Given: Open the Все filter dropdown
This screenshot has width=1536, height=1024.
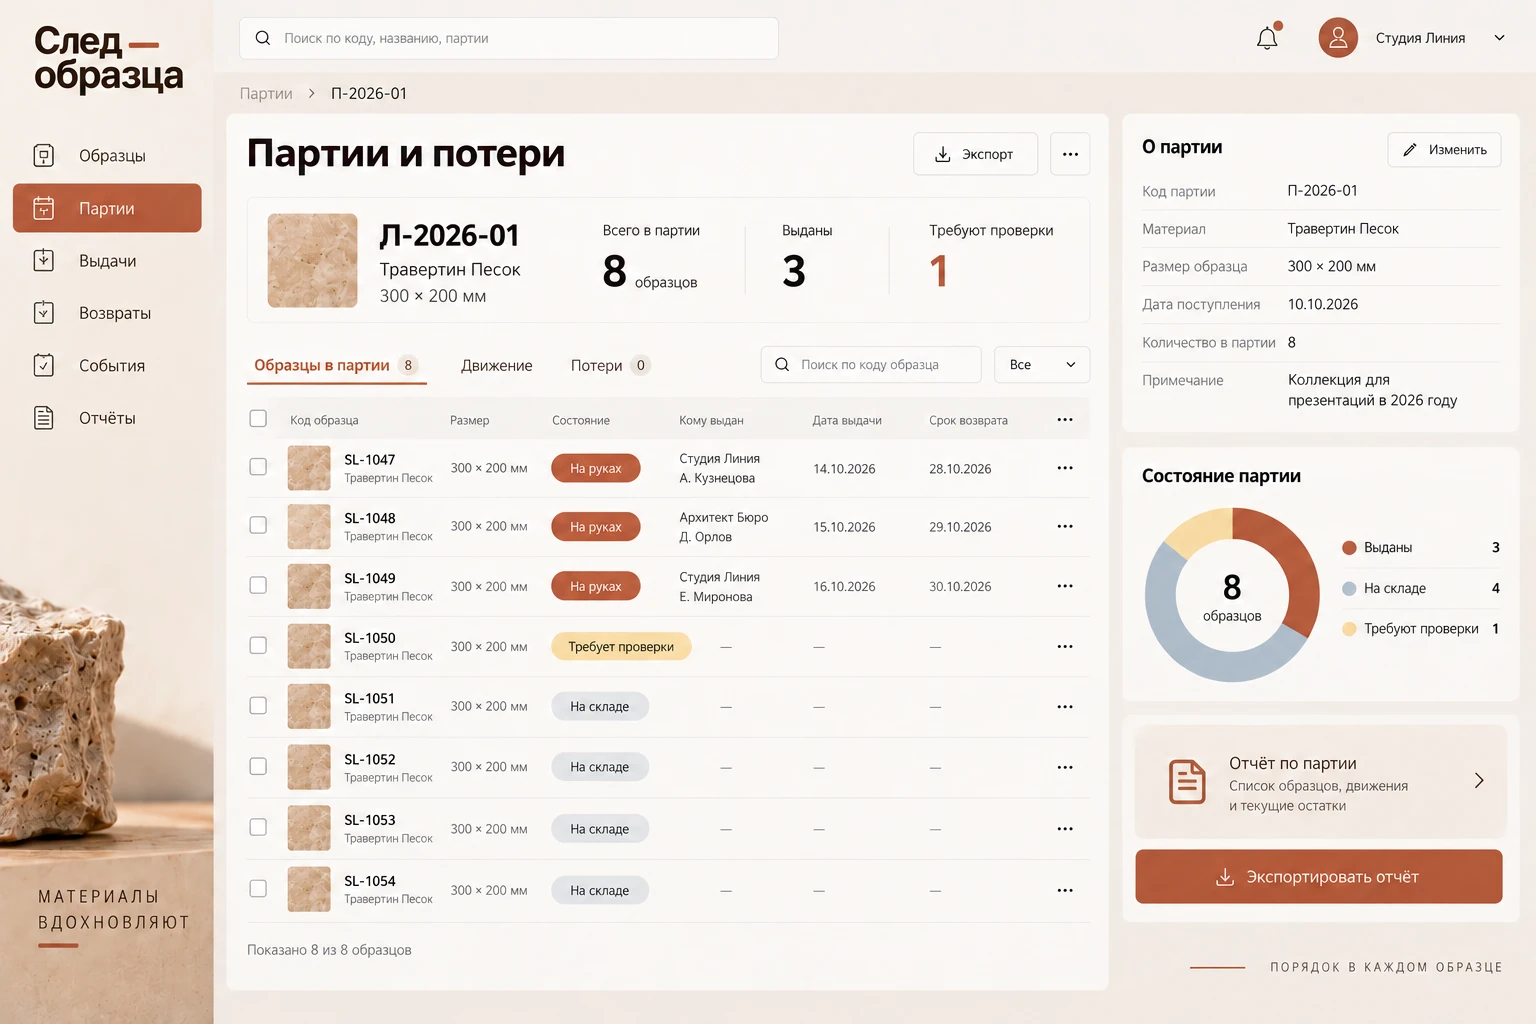Looking at the screenshot, I should point(1042,365).
